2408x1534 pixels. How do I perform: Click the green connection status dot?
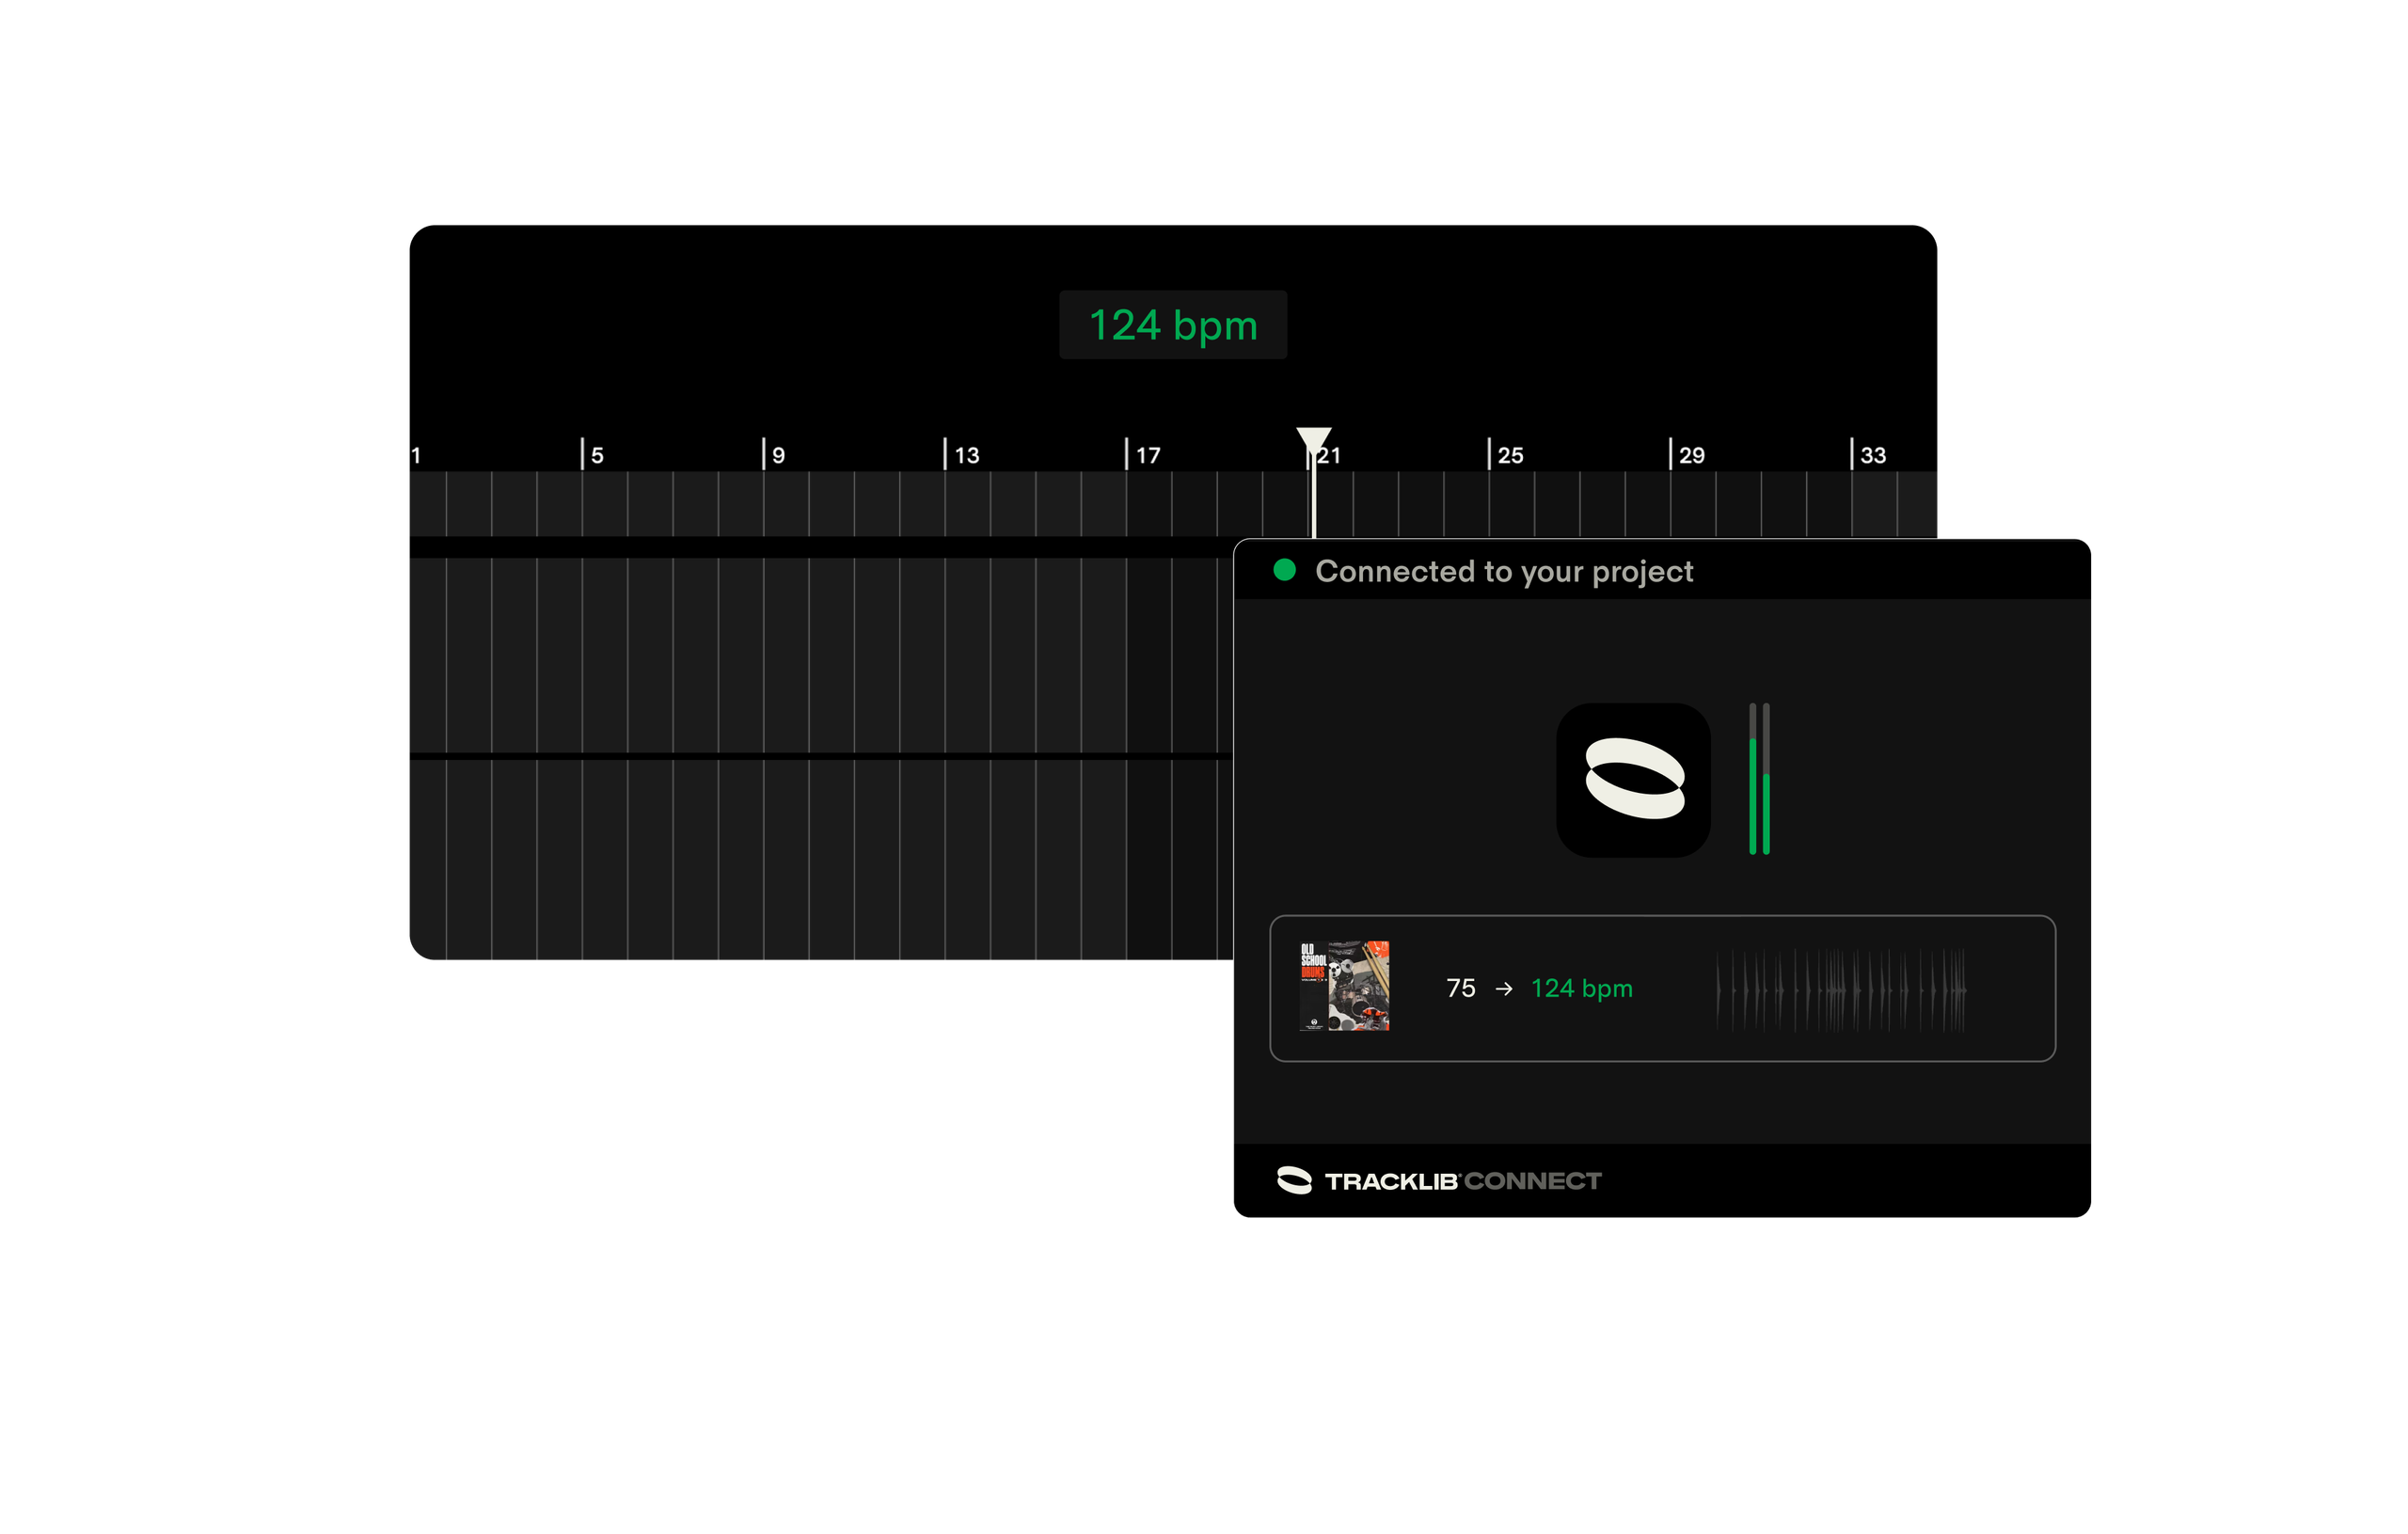pyautogui.click(x=1284, y=570)
